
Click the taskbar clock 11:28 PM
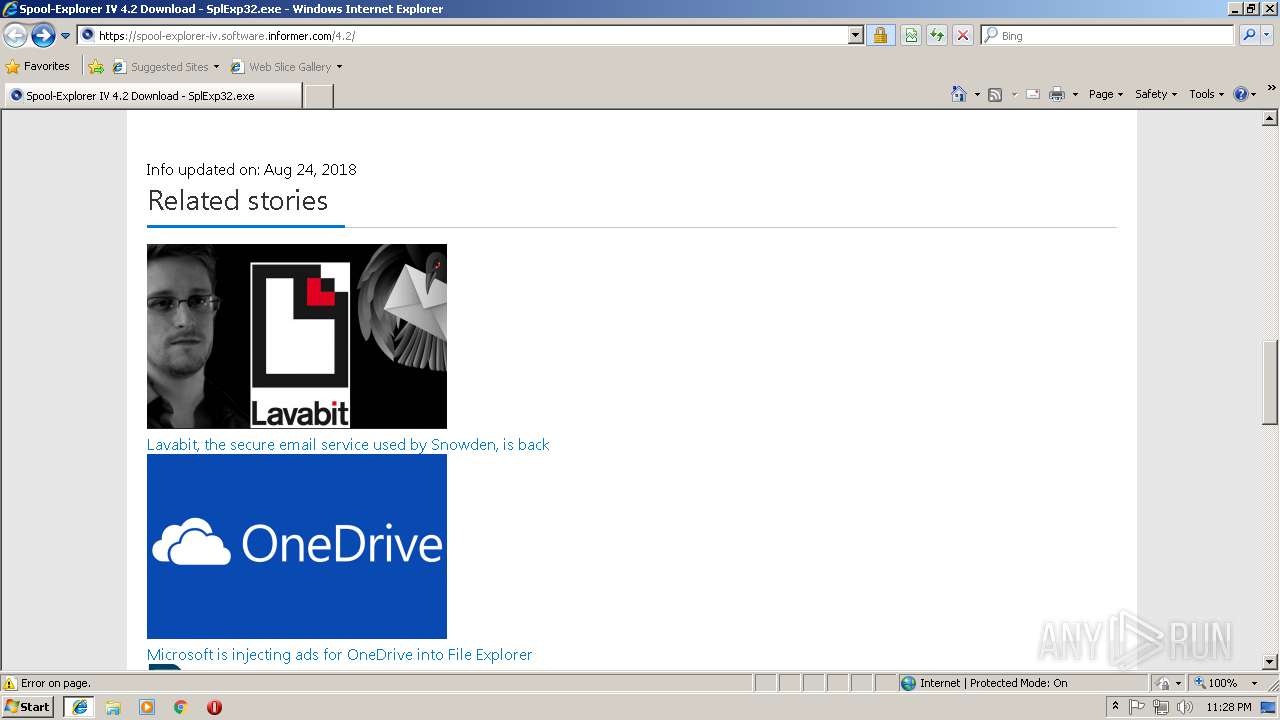pos(1229,707)
